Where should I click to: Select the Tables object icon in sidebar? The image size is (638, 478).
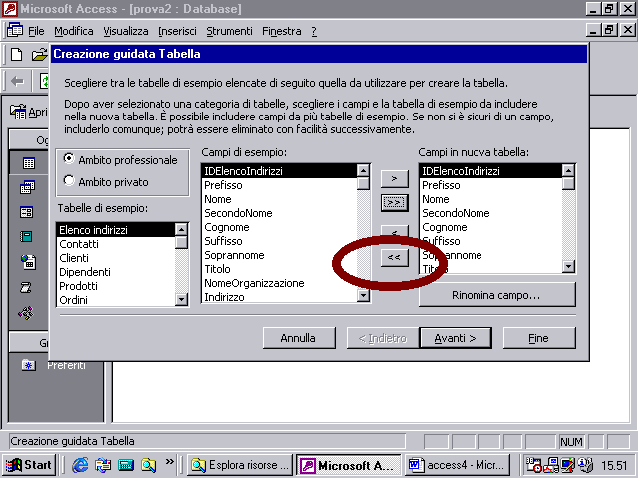28,163
